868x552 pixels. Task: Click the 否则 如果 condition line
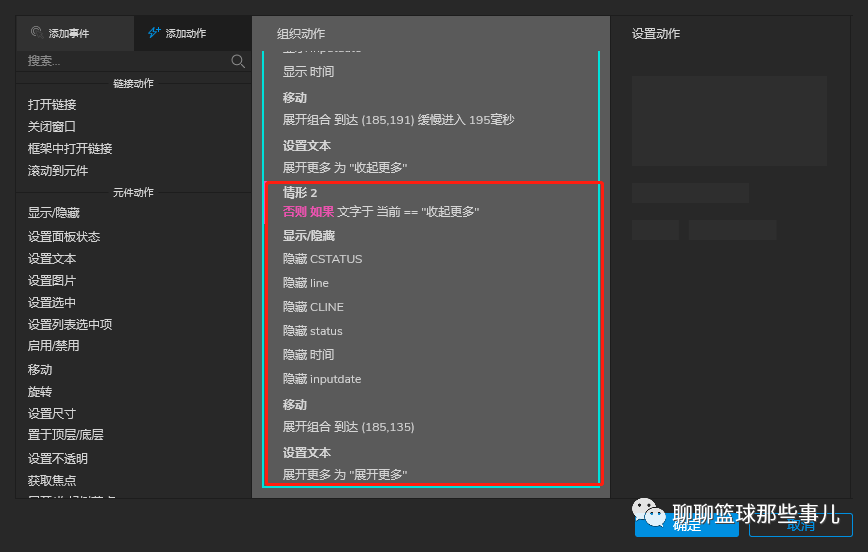pos(381,211)
